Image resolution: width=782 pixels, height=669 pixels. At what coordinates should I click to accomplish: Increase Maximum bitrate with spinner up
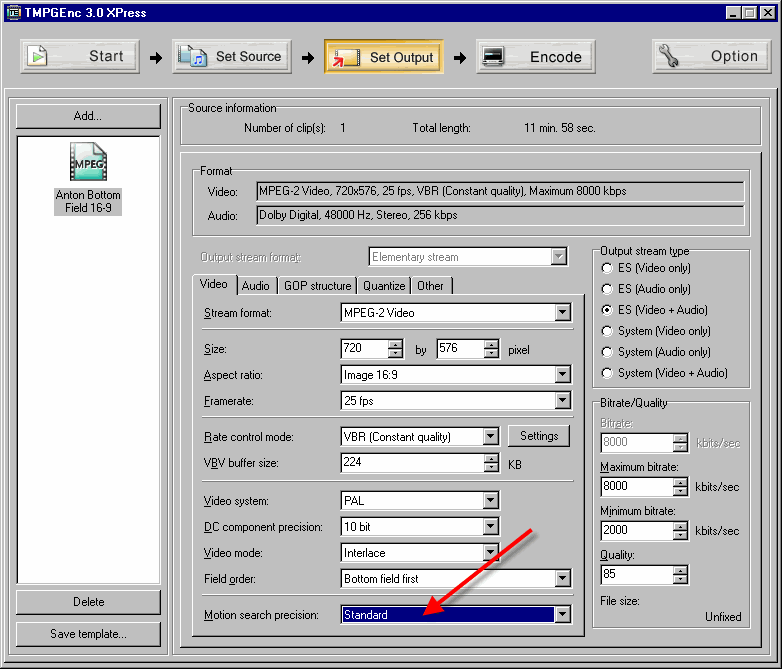click(680, 482)
